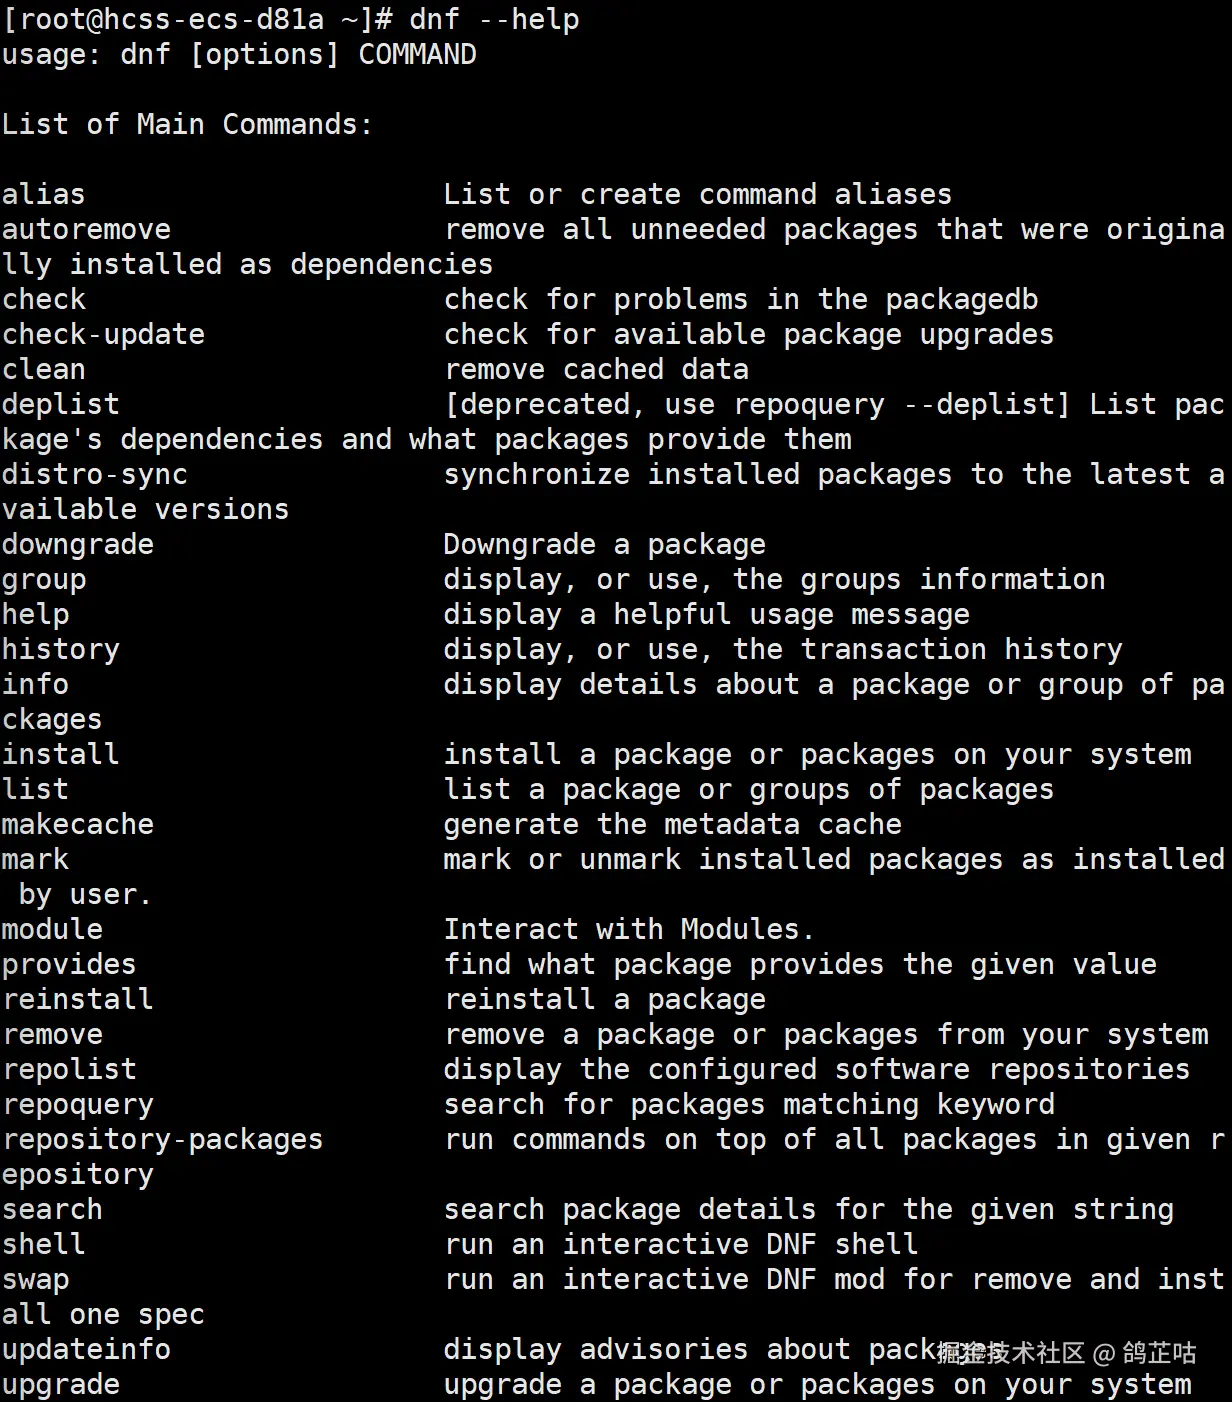Click the 'run an interactive DNF shell' description
This screenshot has width=1232, height=1402.
pyautogui.click(x=681, y=1244)
